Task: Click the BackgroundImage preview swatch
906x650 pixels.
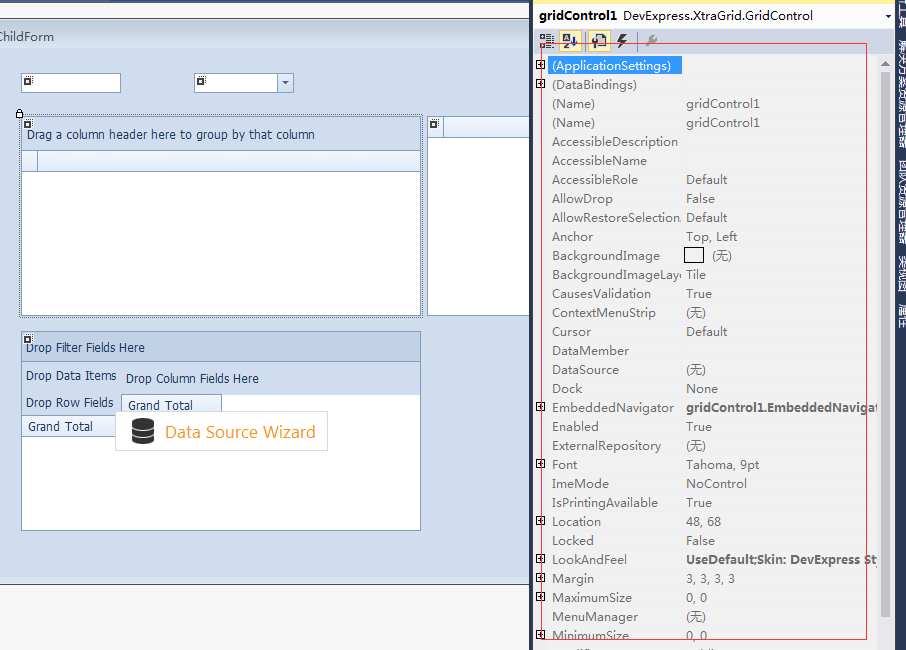Action: (x=694, y=256)
